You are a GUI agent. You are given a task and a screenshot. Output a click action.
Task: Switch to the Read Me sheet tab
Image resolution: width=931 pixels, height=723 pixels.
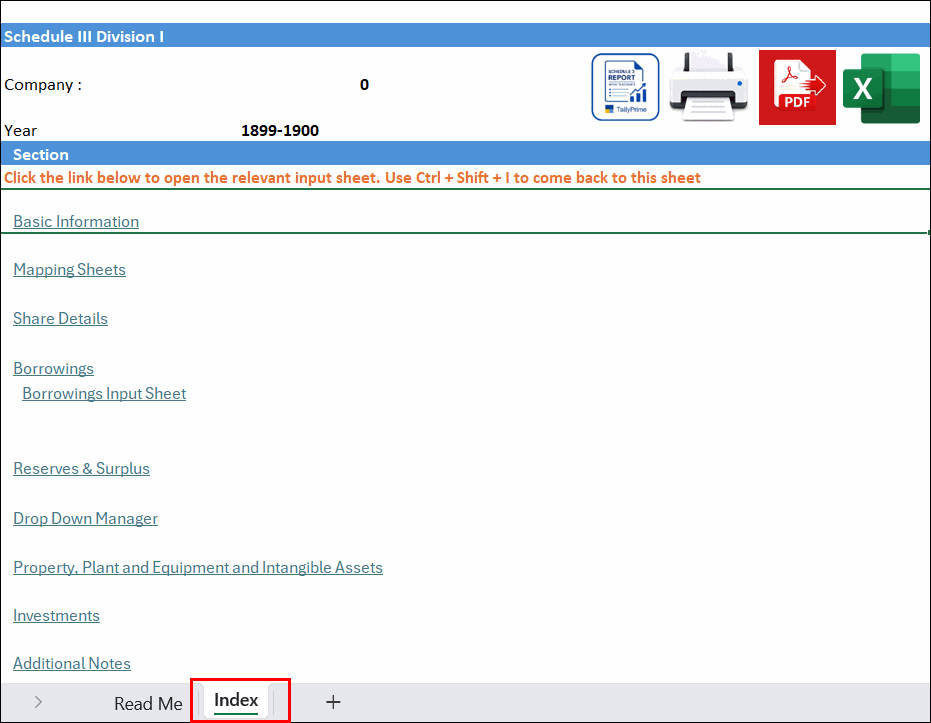click(148, 703)
